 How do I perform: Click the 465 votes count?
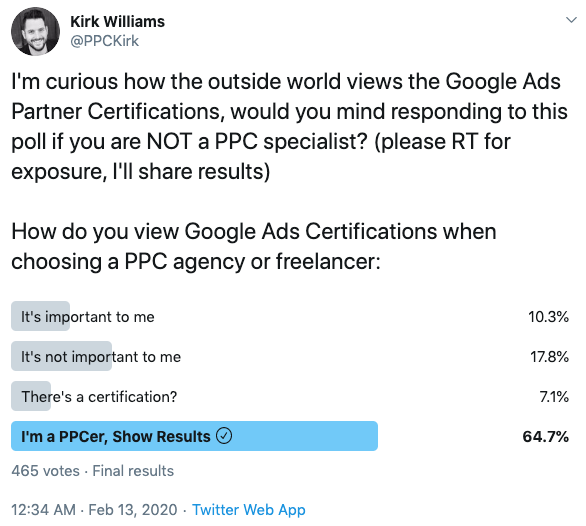pyautogui.click(x=45, y=471)
